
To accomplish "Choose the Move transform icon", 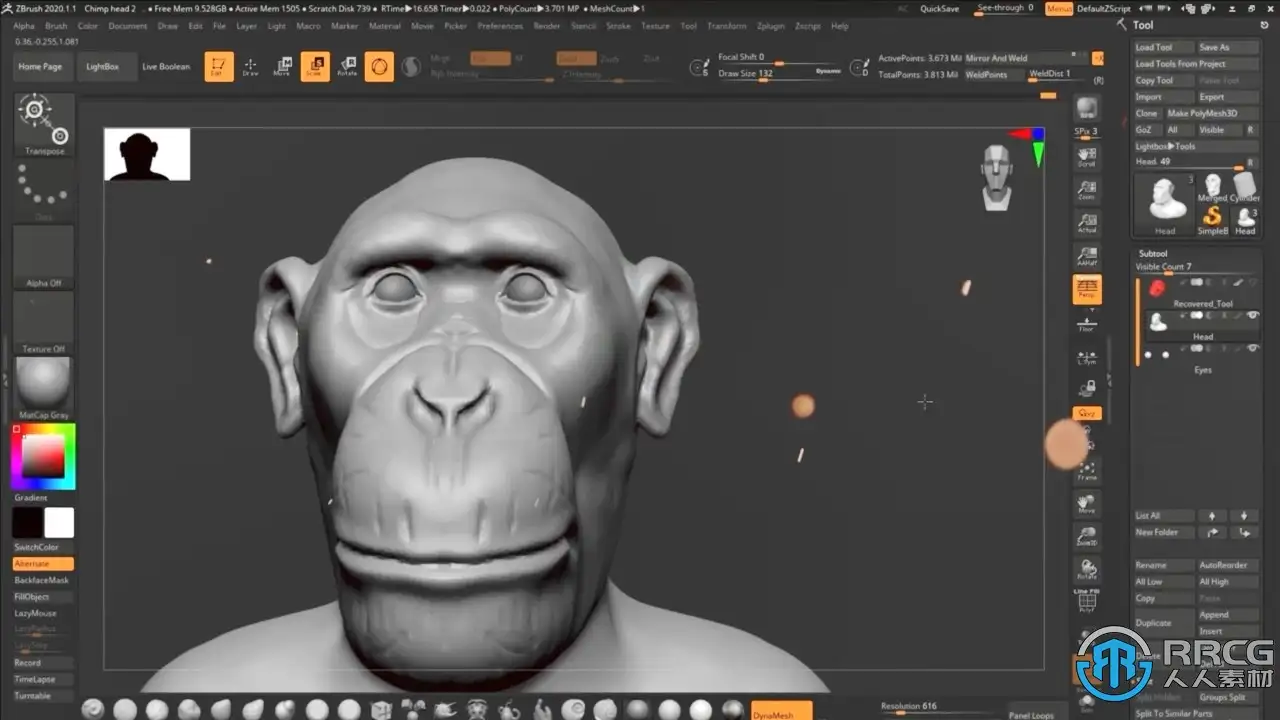I will coord(283,67).
